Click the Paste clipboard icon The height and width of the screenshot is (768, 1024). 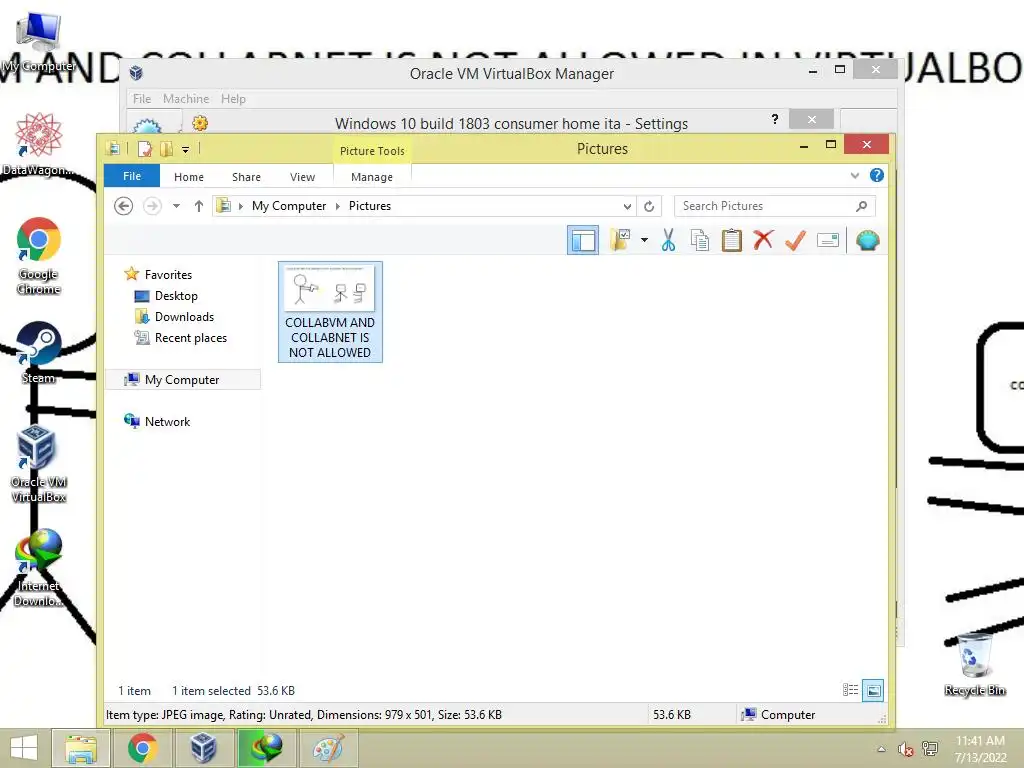[731, 240]
